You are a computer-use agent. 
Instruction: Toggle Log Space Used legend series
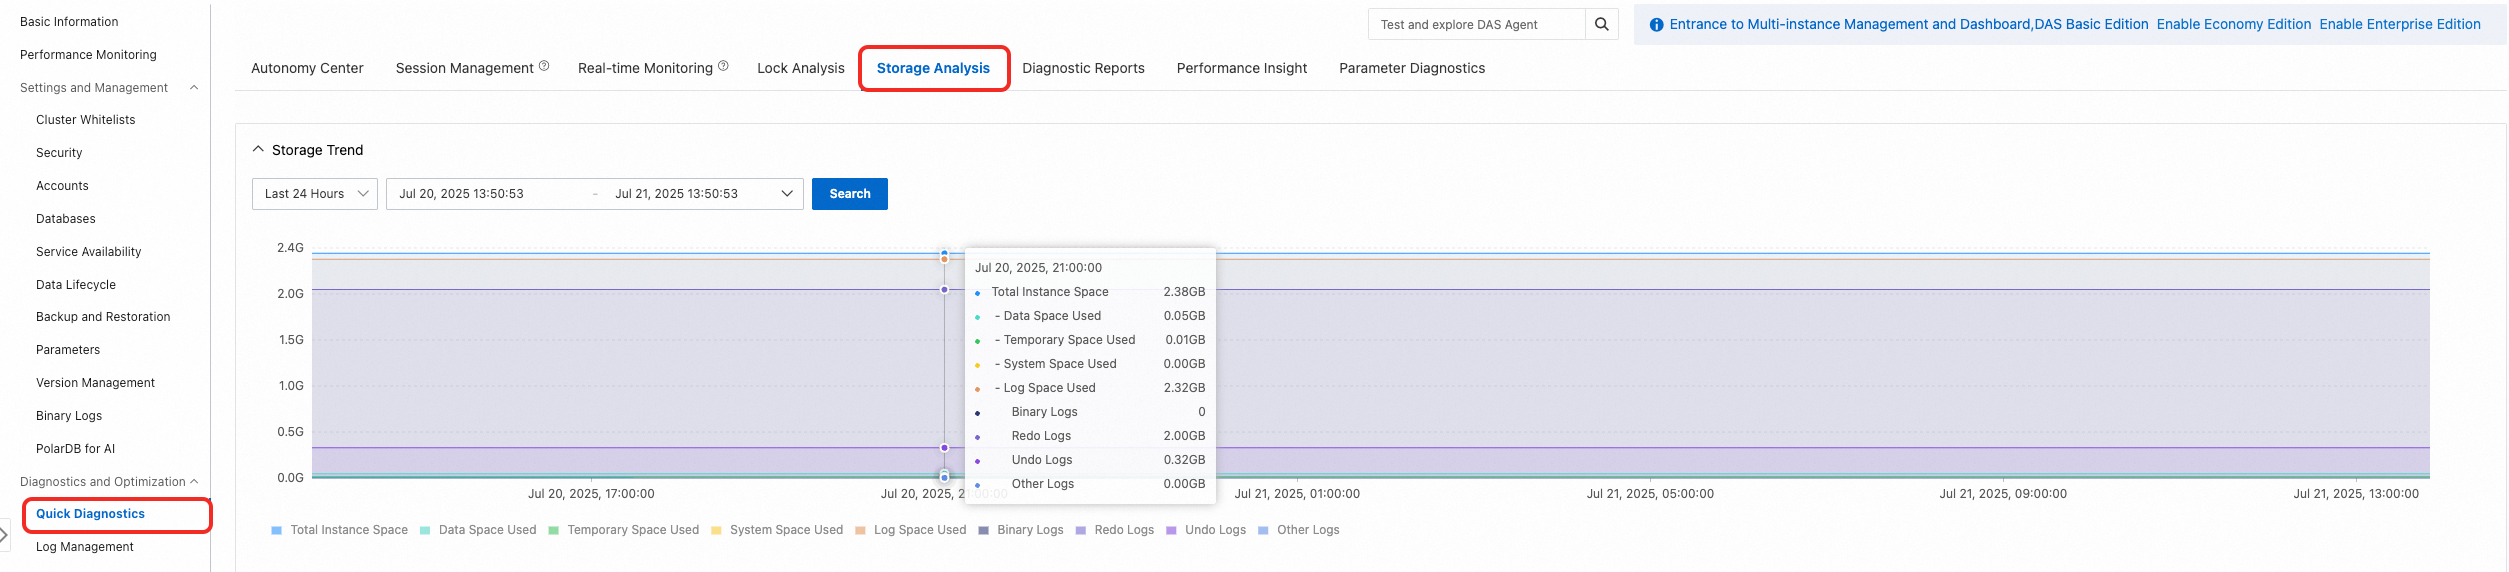(910, 530)
